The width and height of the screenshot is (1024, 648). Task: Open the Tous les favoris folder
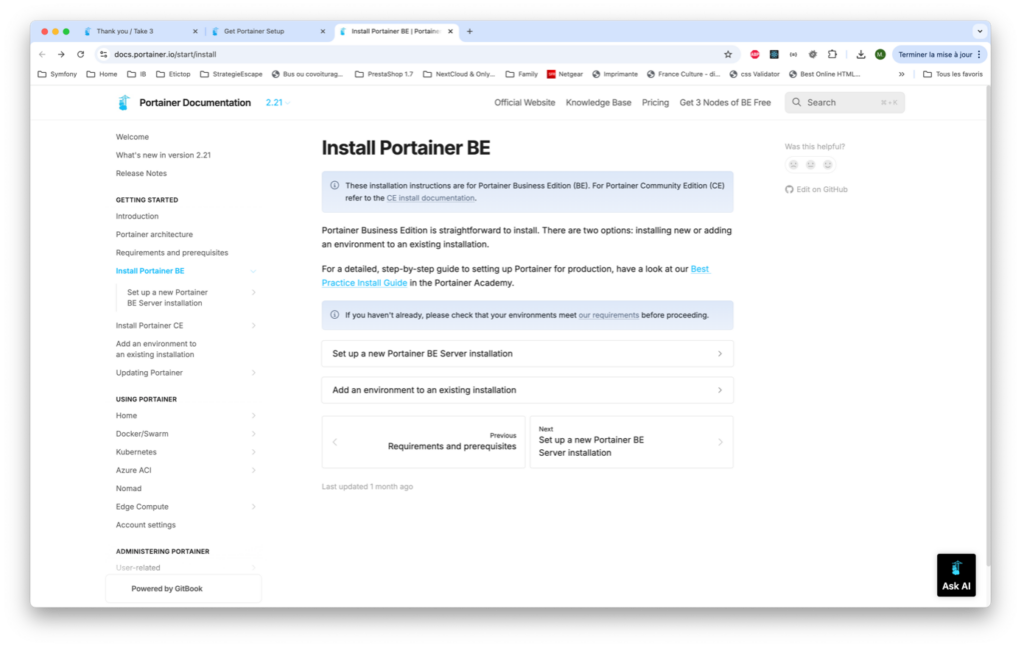[x=953, y=74]
